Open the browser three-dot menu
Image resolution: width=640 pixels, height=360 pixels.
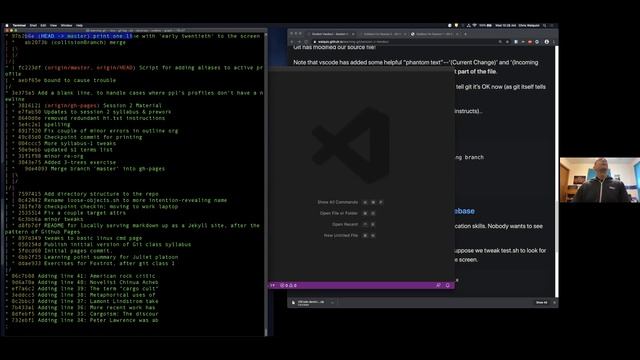(554, 42)
